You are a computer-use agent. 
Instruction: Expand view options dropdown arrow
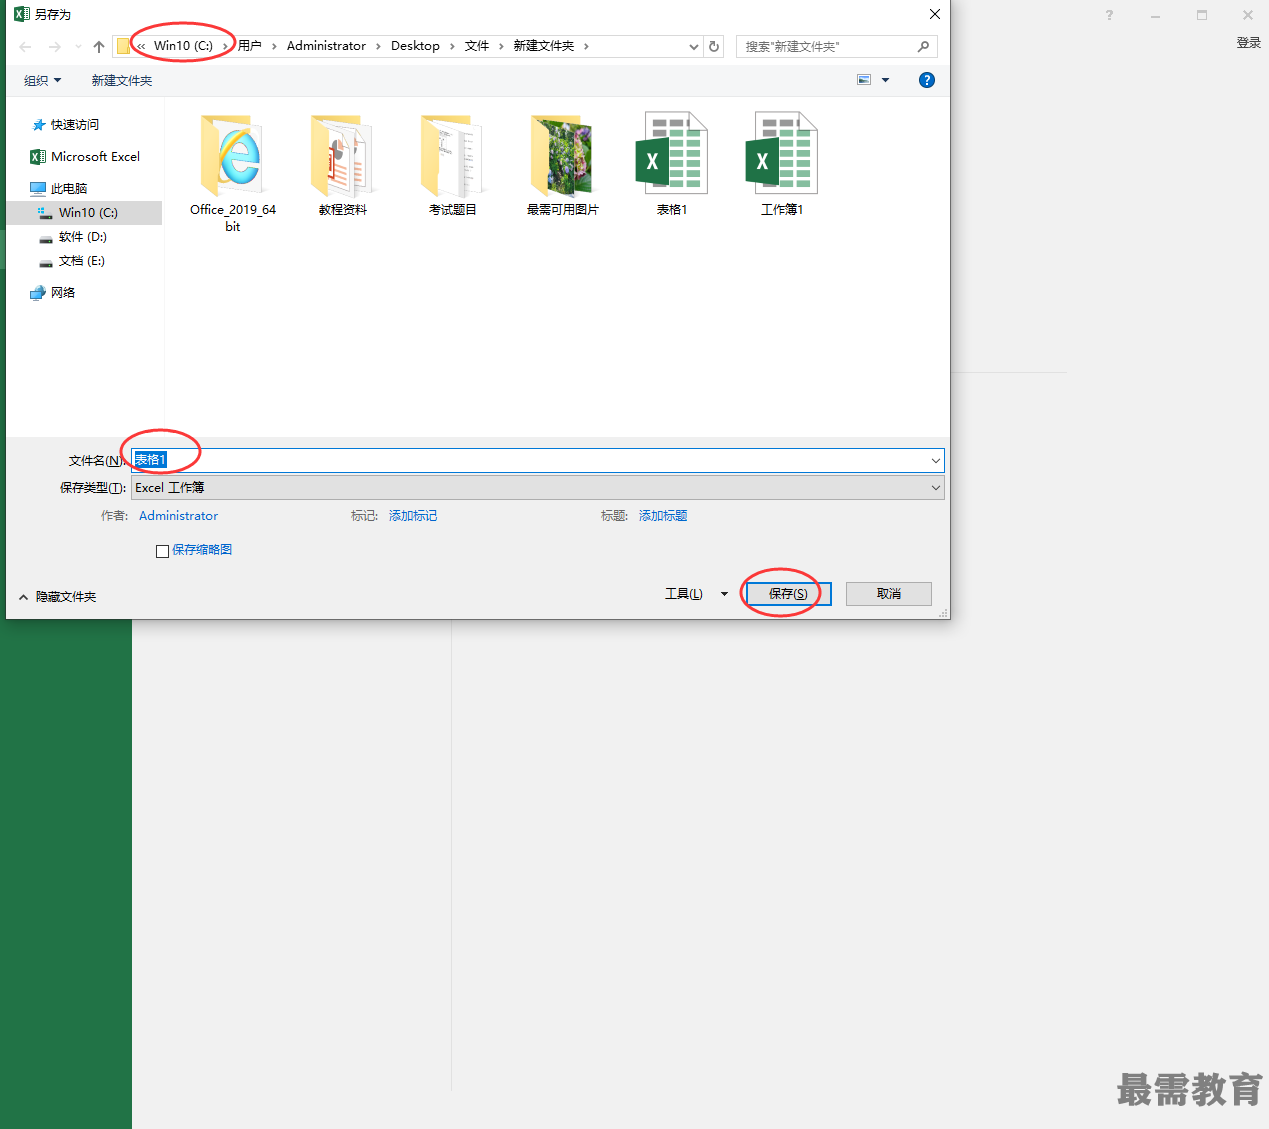pyautogui.click(x=885, y=80)
